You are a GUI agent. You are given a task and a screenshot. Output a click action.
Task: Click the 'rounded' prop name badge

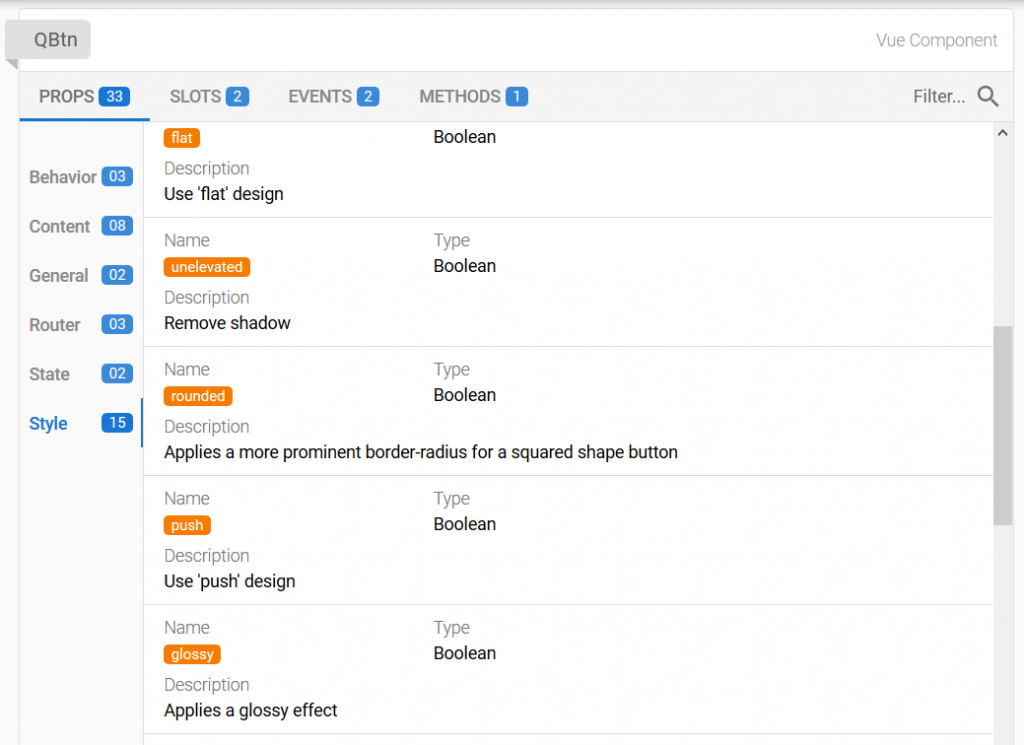pos(198,396)
